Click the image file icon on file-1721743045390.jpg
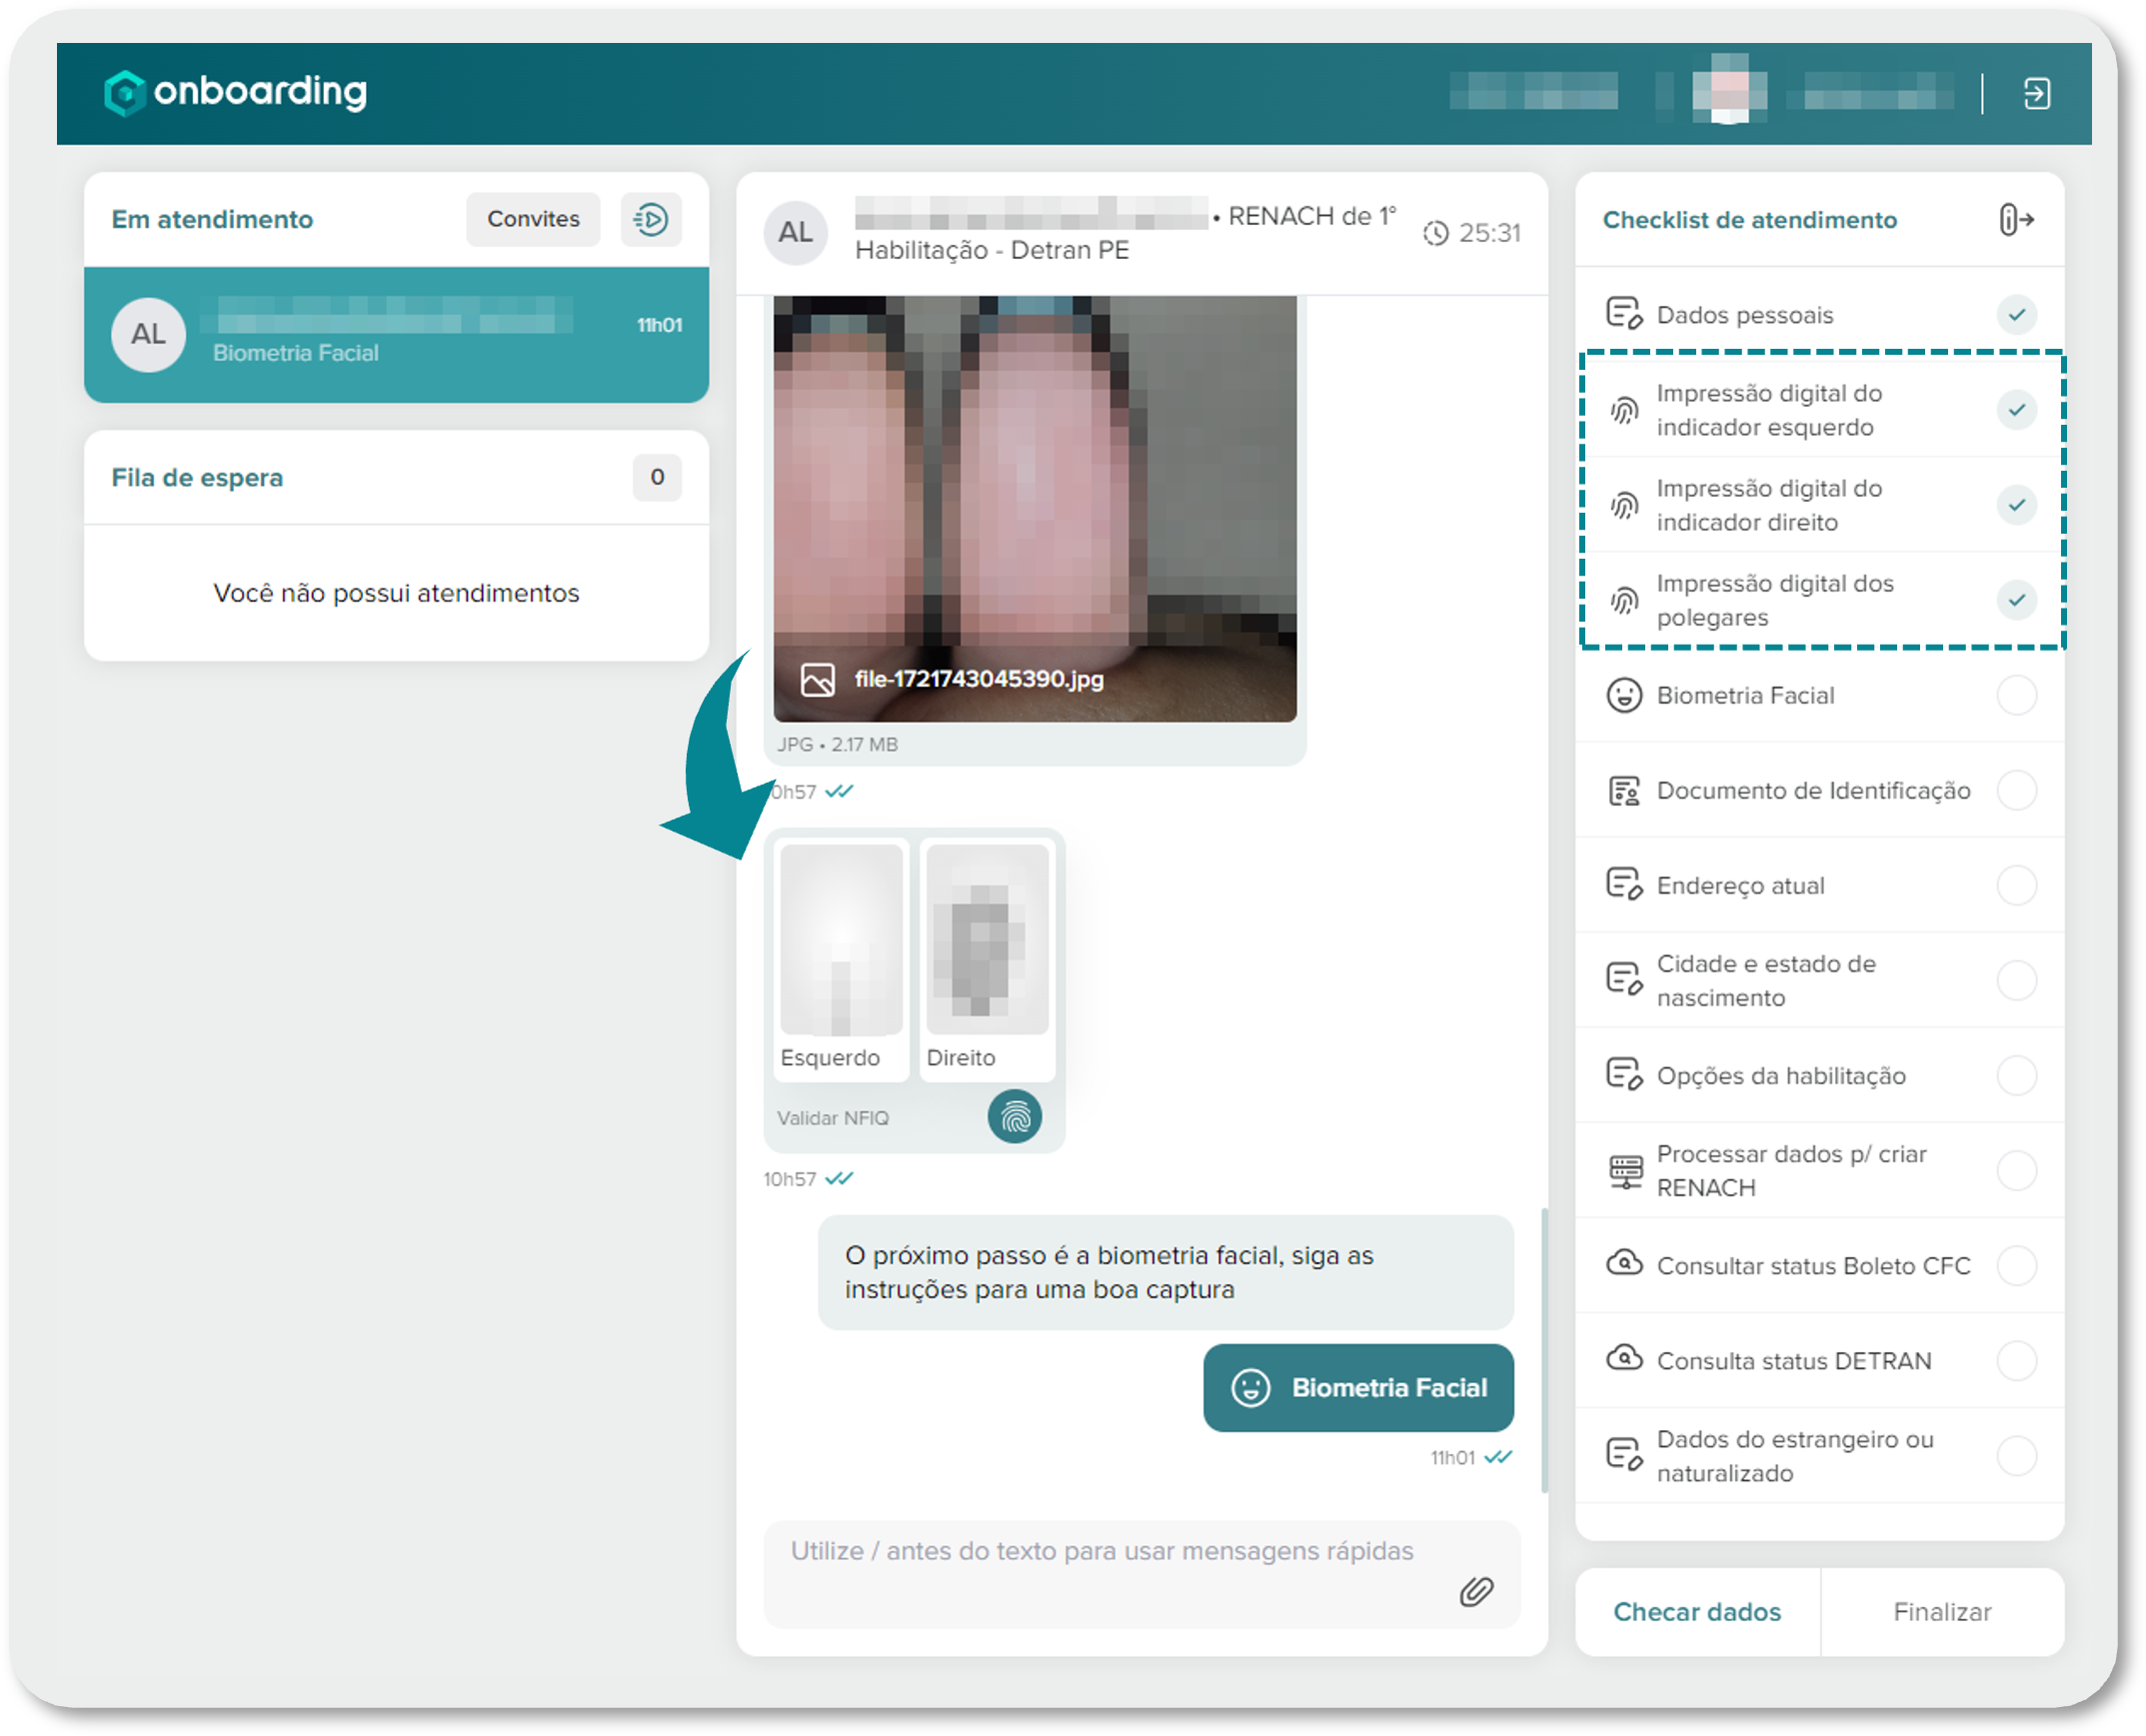 (817, 680)
